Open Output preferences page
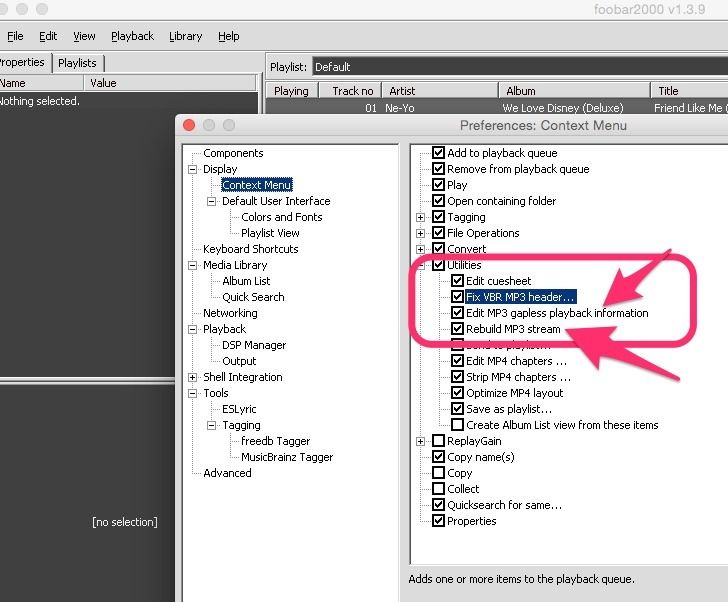The height and width of the screenshot is (602, 728). tap(239, 361)
